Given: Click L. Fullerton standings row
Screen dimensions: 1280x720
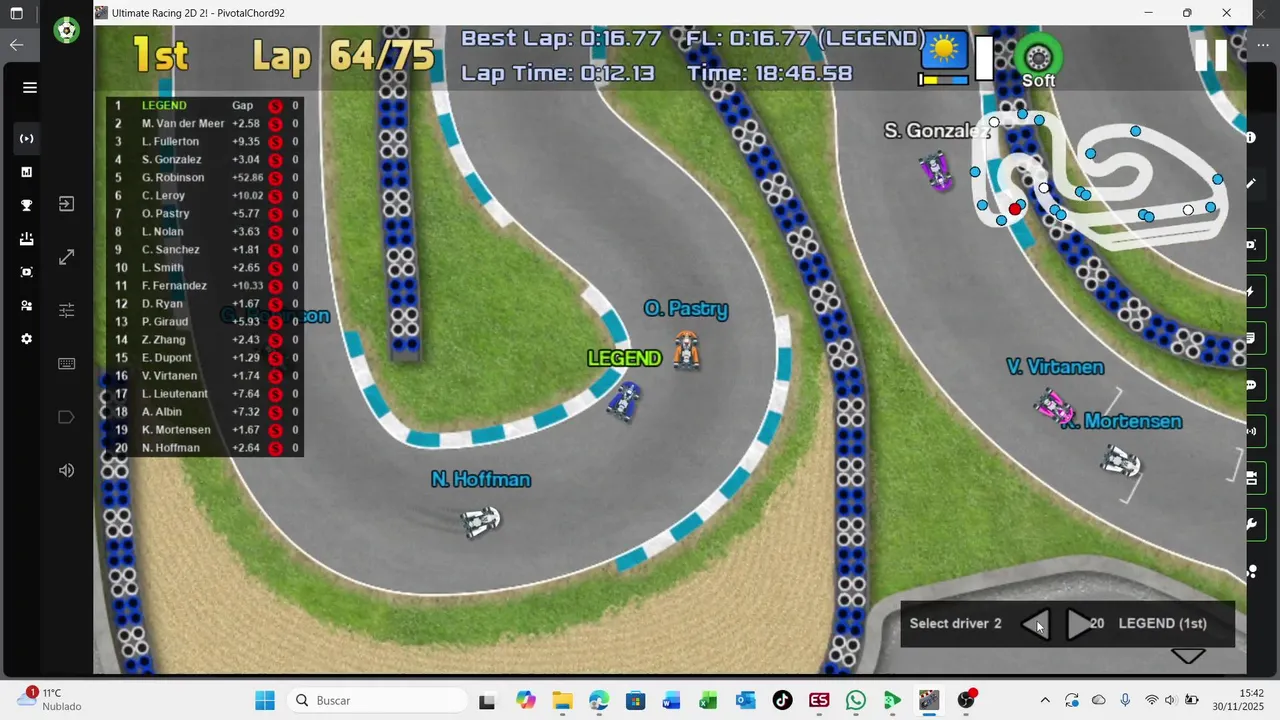Looking at the screenshot, I should click(205, 141).
